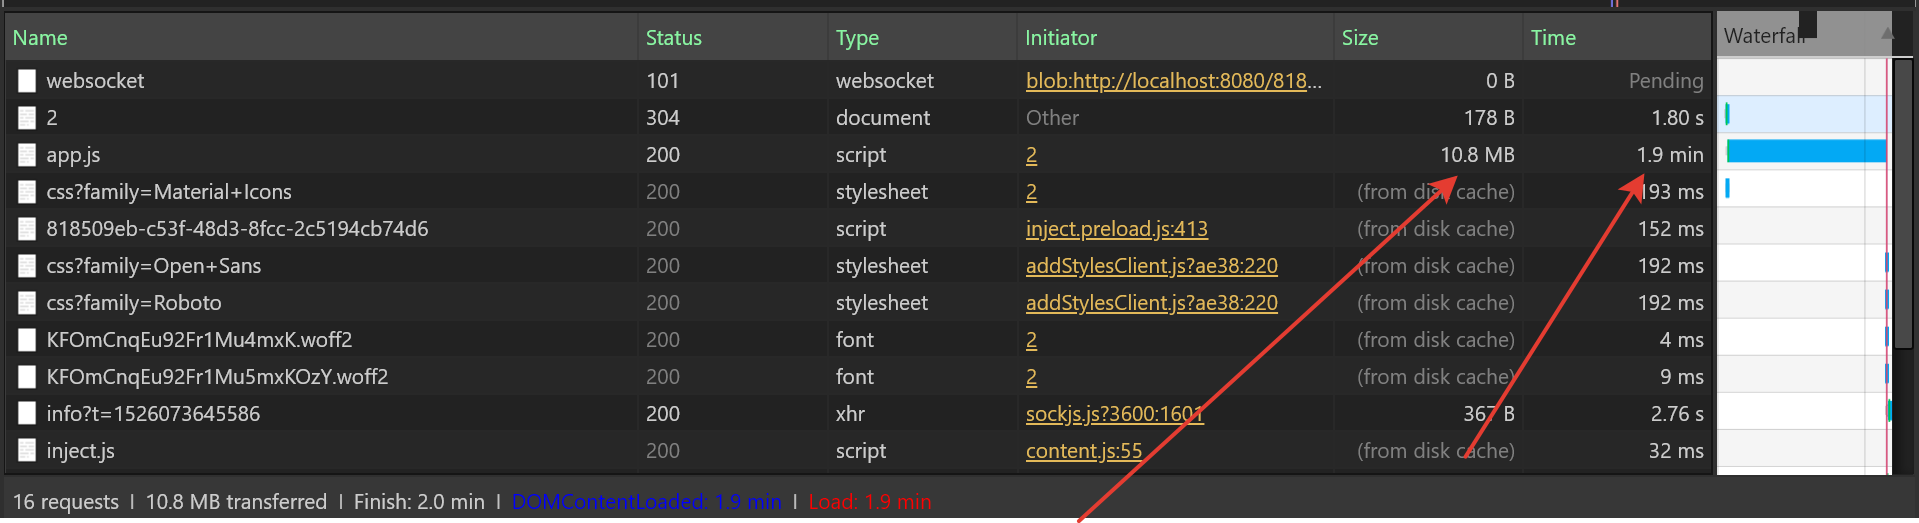Select the info?t=1526073645586 xhr request
Screen dimensions: 1919x523
(x=153, y=414)
